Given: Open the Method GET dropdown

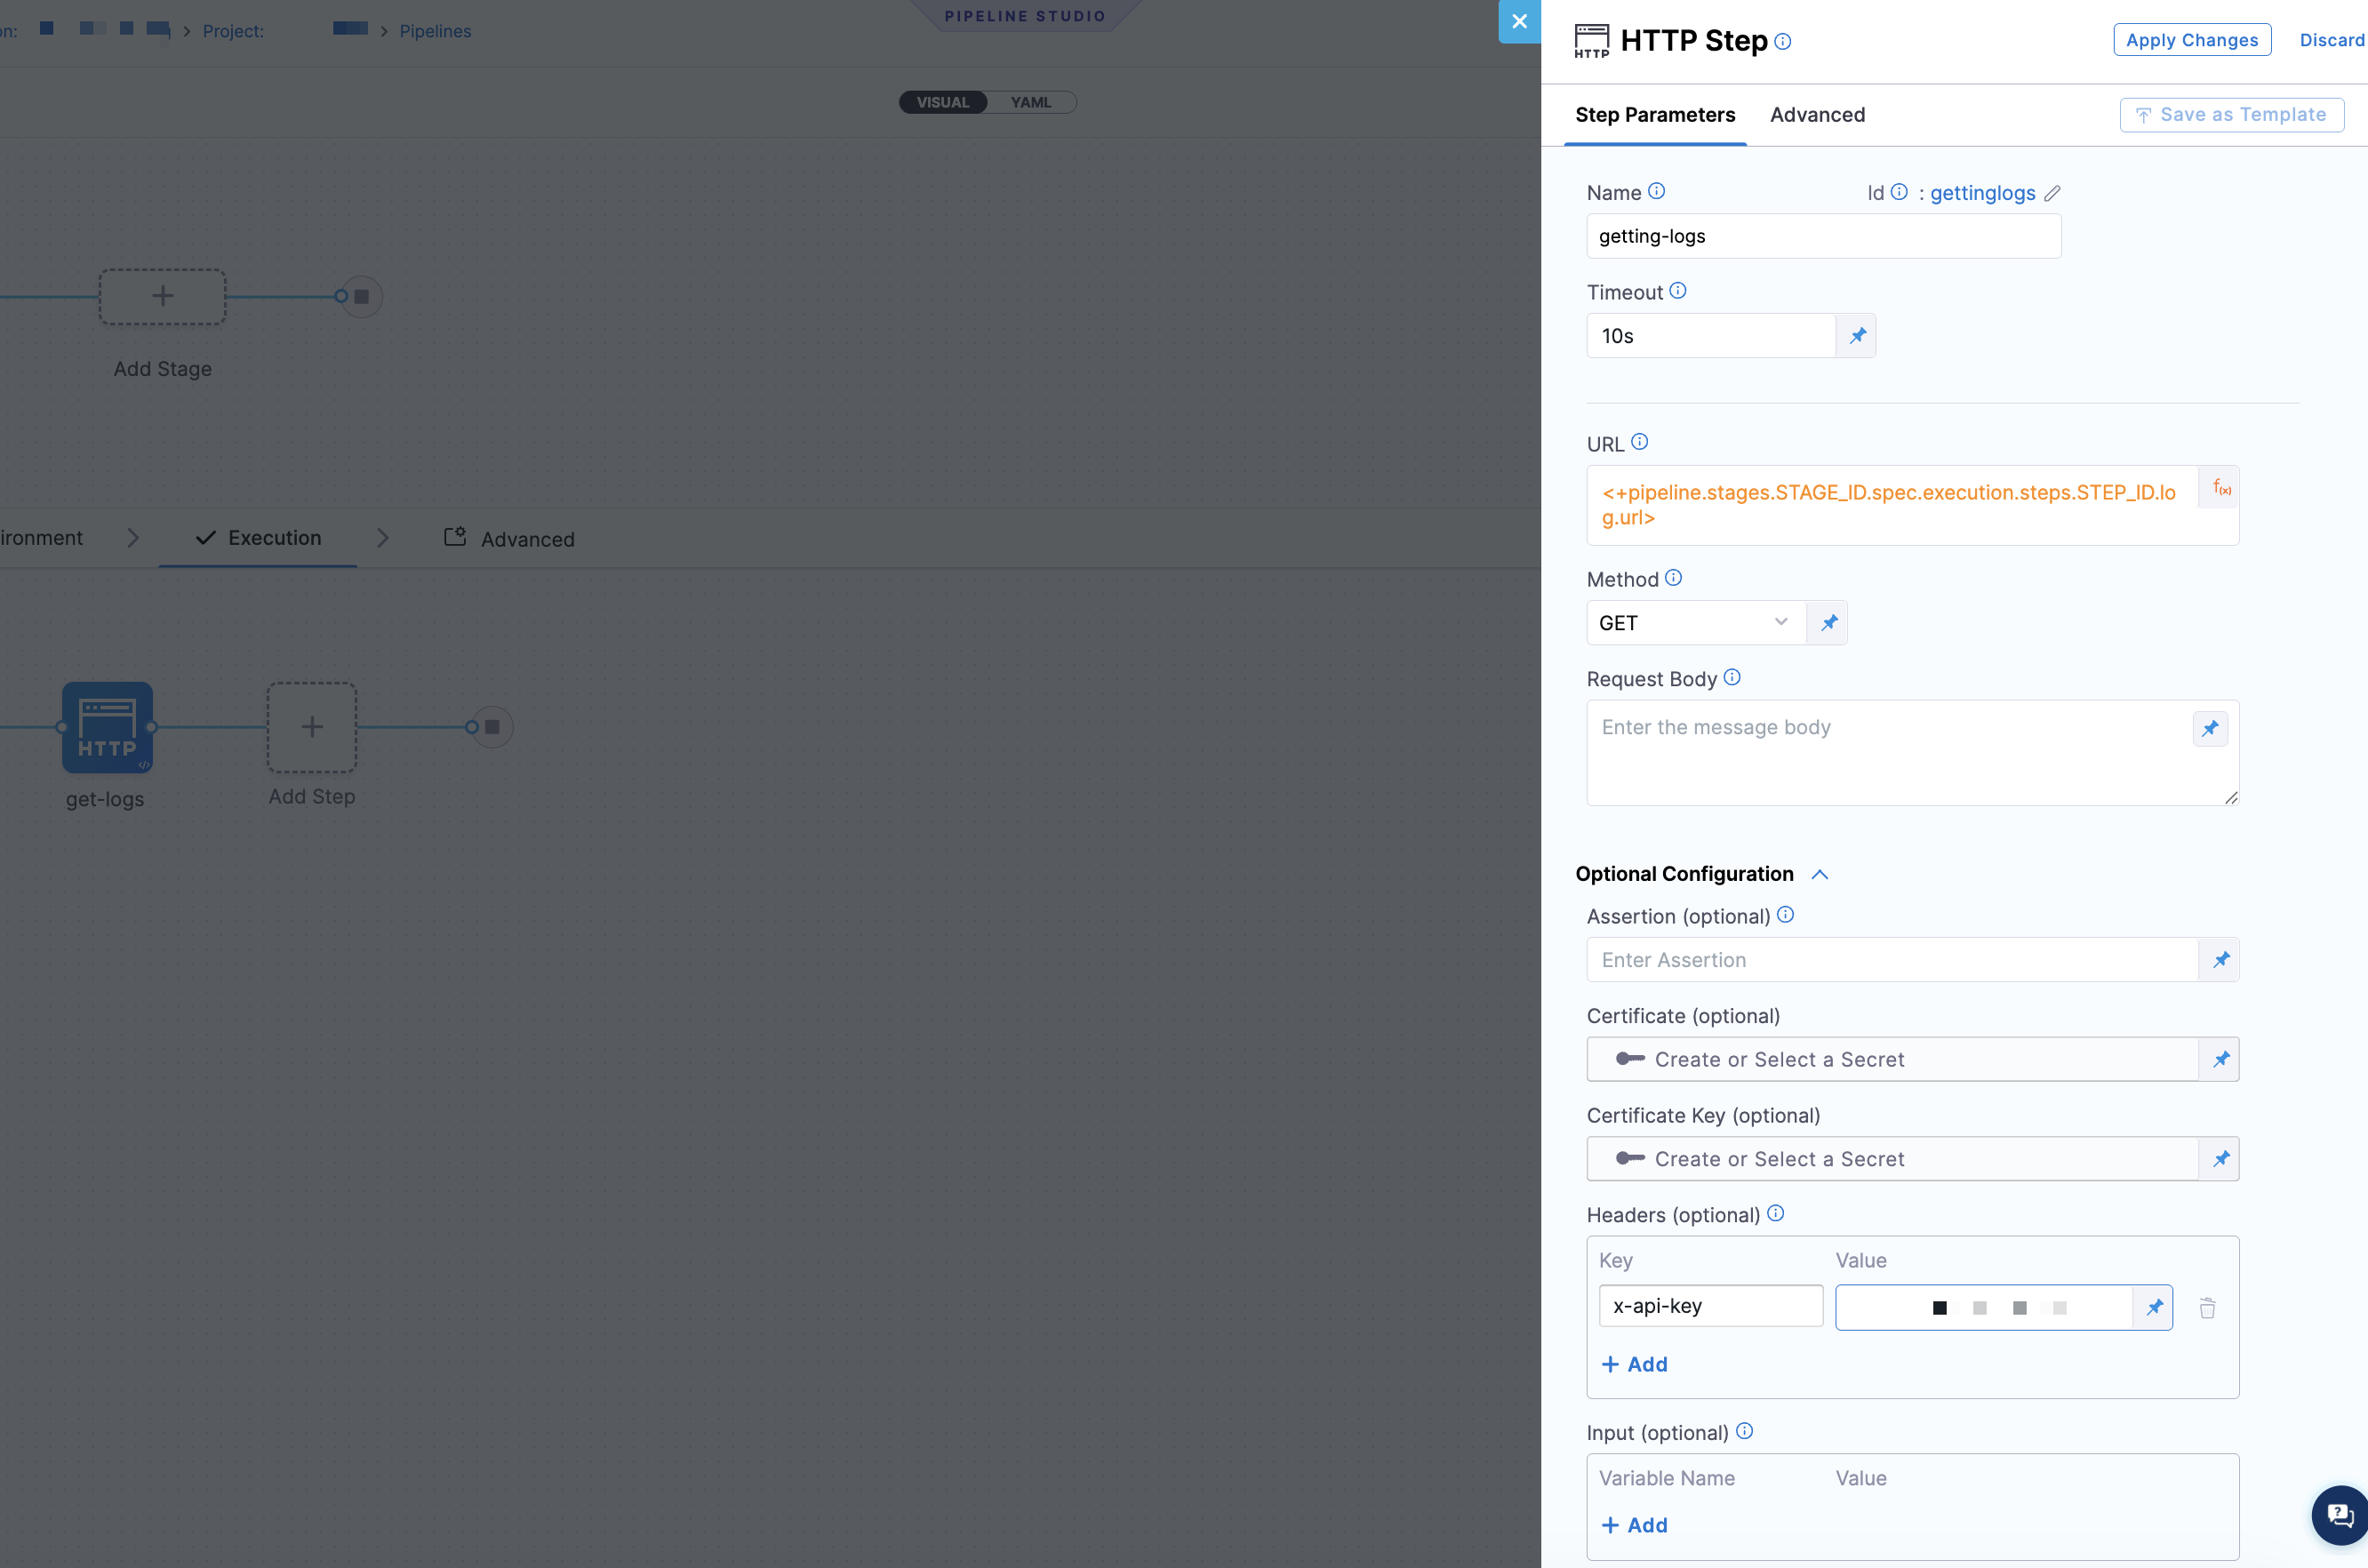Looking at the screenshot, I should 1696,623.
